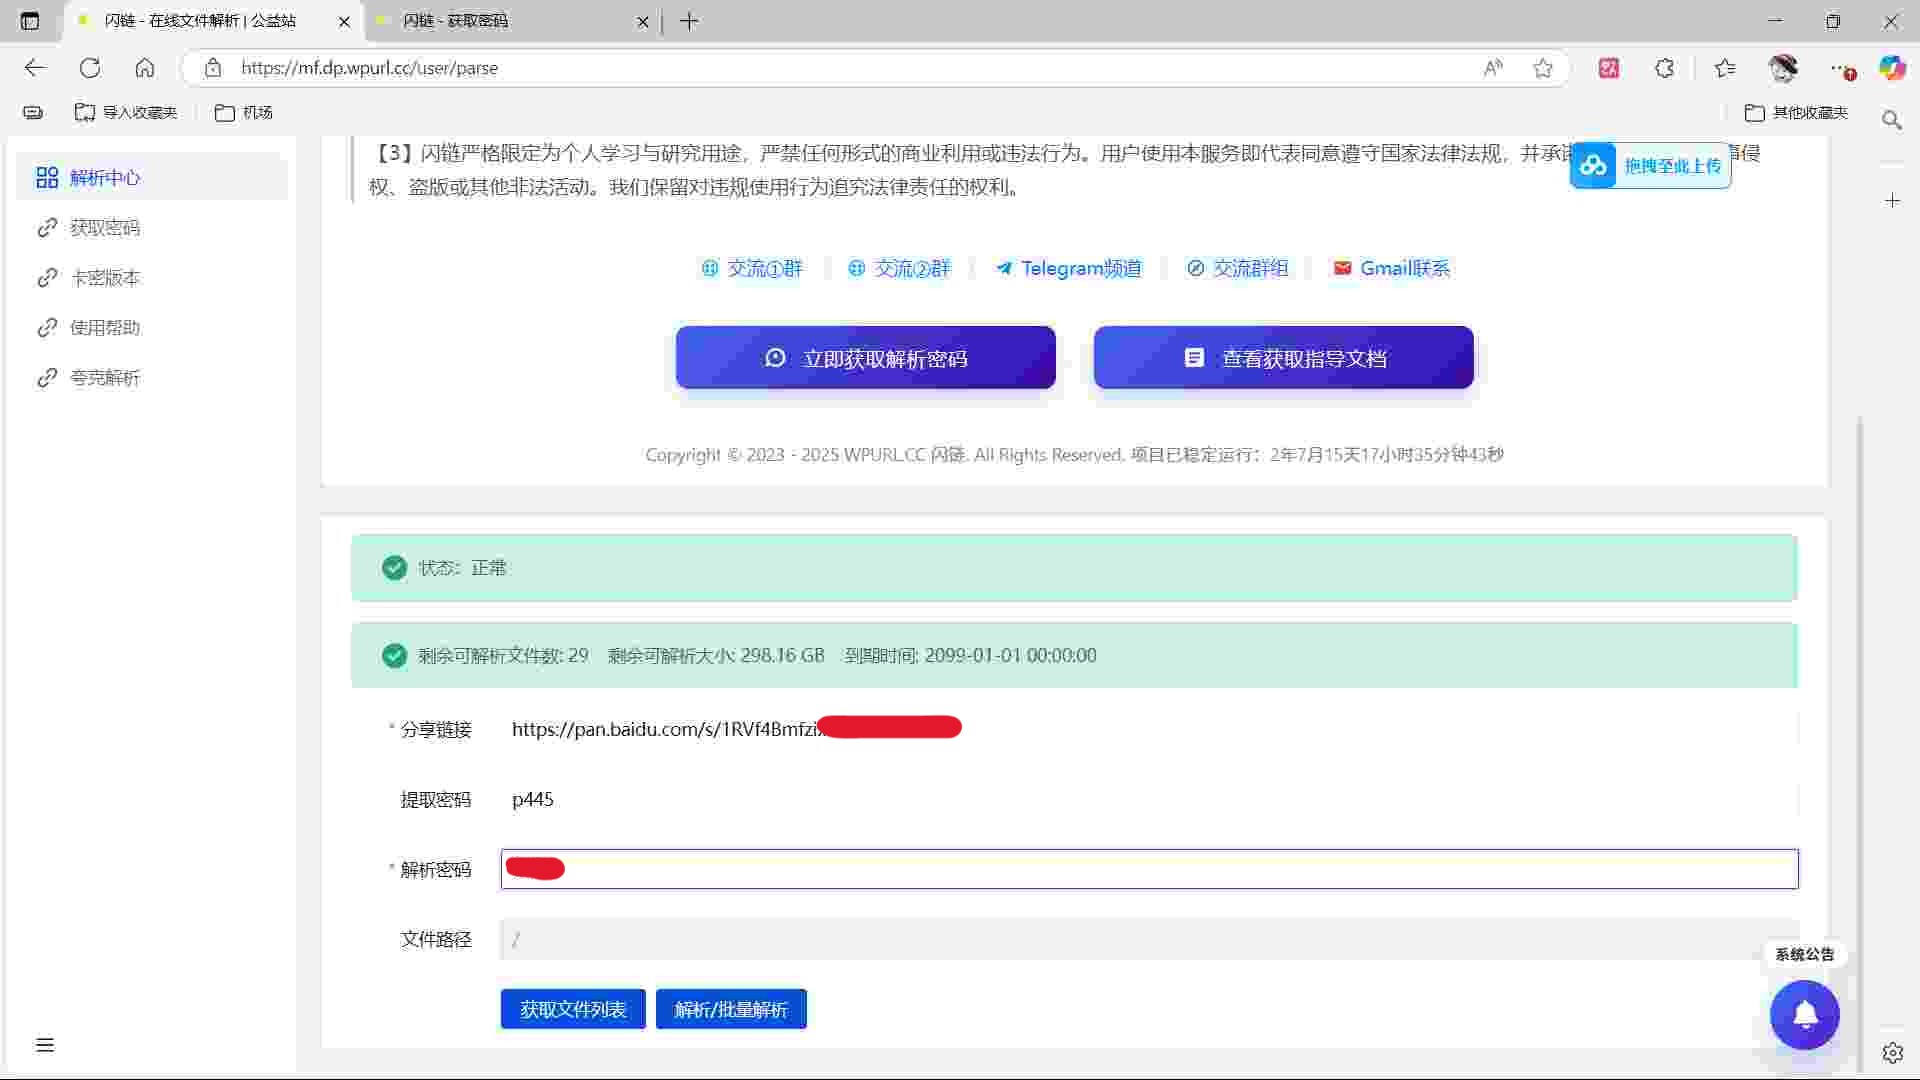Click the 解析/批量解析 button

[731, 1009]
